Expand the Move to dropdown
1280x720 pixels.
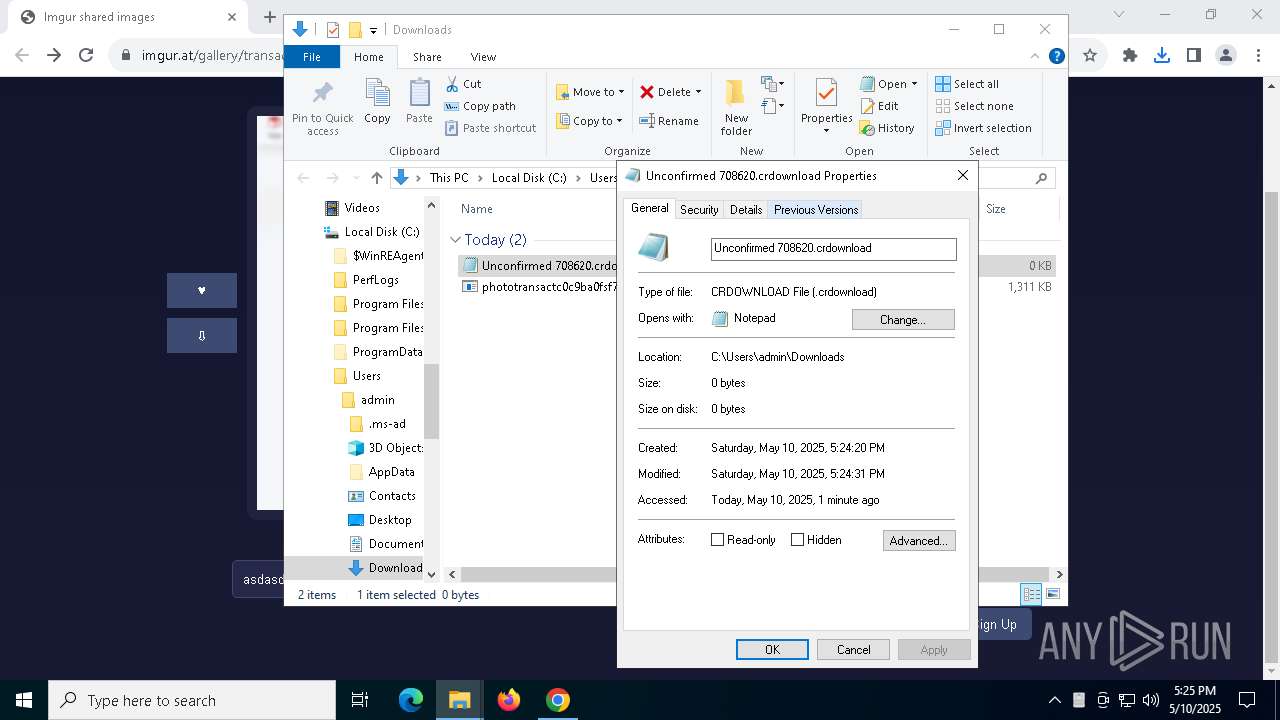point(621,92)
